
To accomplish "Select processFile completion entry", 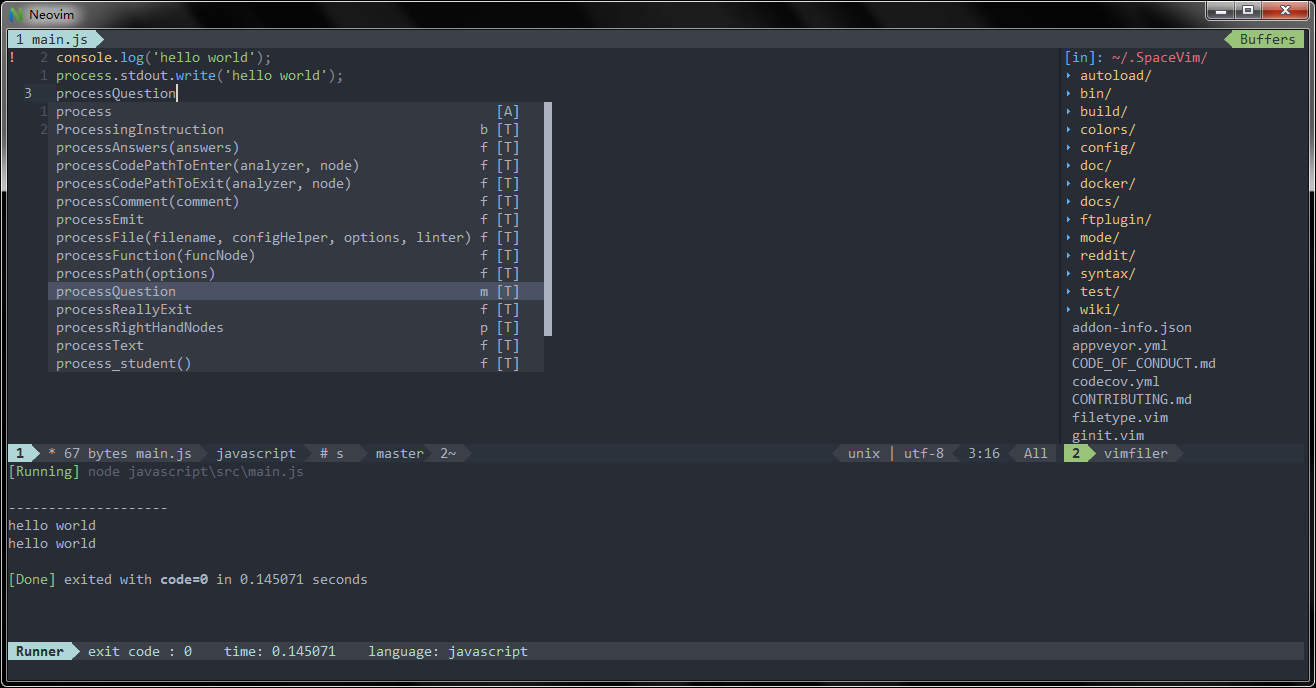I will pos(262,238).
